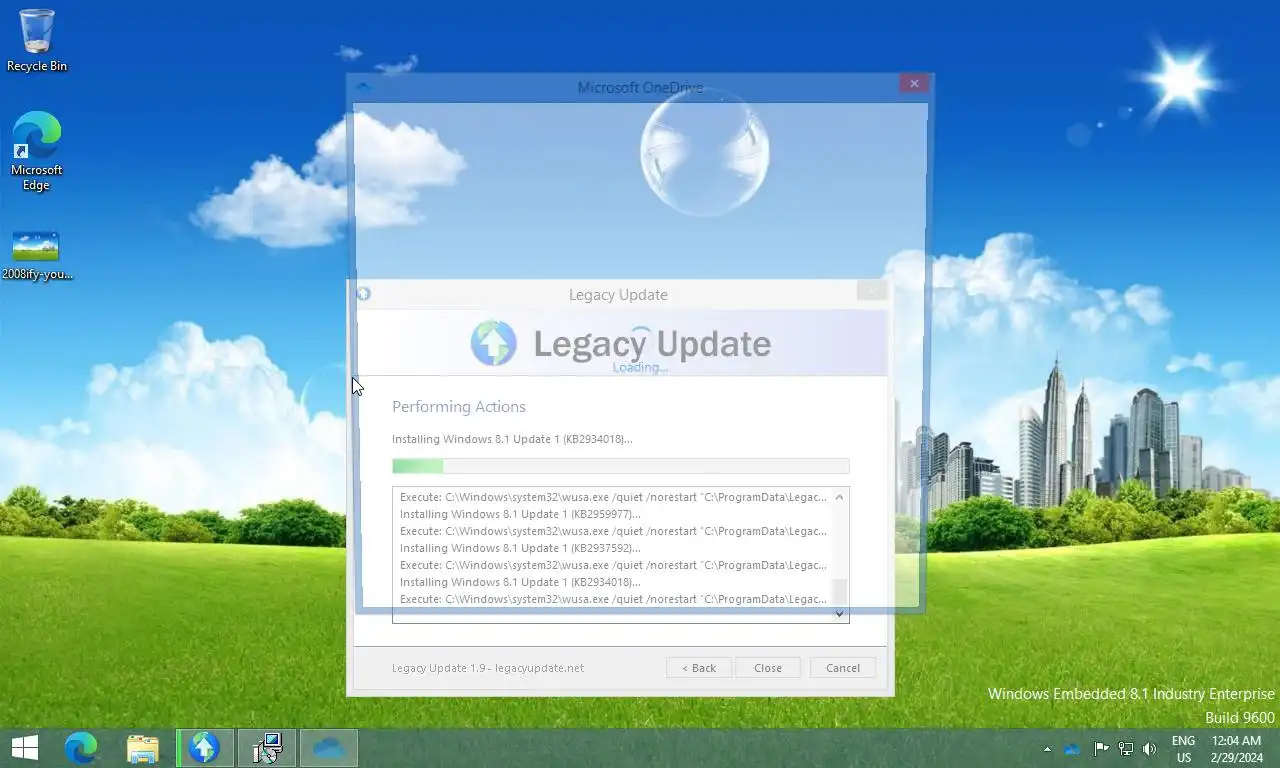Select log line Installing Windows 8.1 Update 1 (KB2959977)
1280x768 pixels.
coord(520,514)
